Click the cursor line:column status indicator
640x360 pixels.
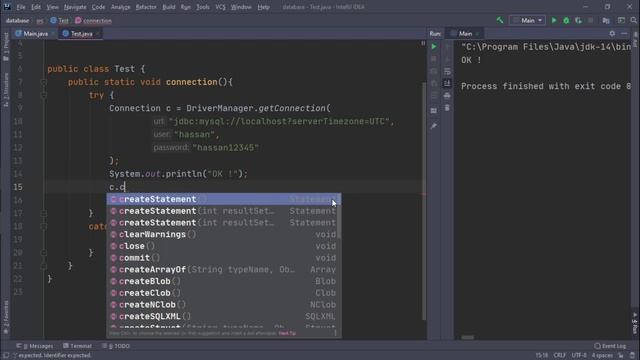(542, 356)
